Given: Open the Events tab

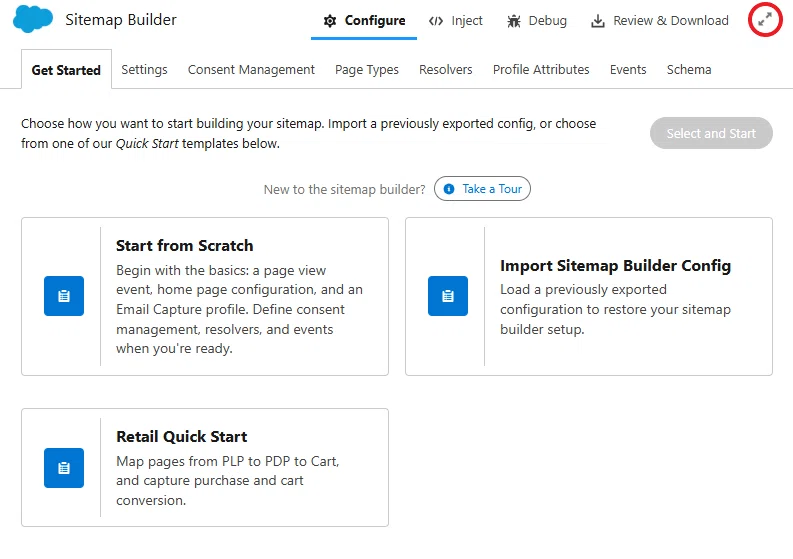Looking at the screenshot, I should pyautogui.click(x=628, y=69).
